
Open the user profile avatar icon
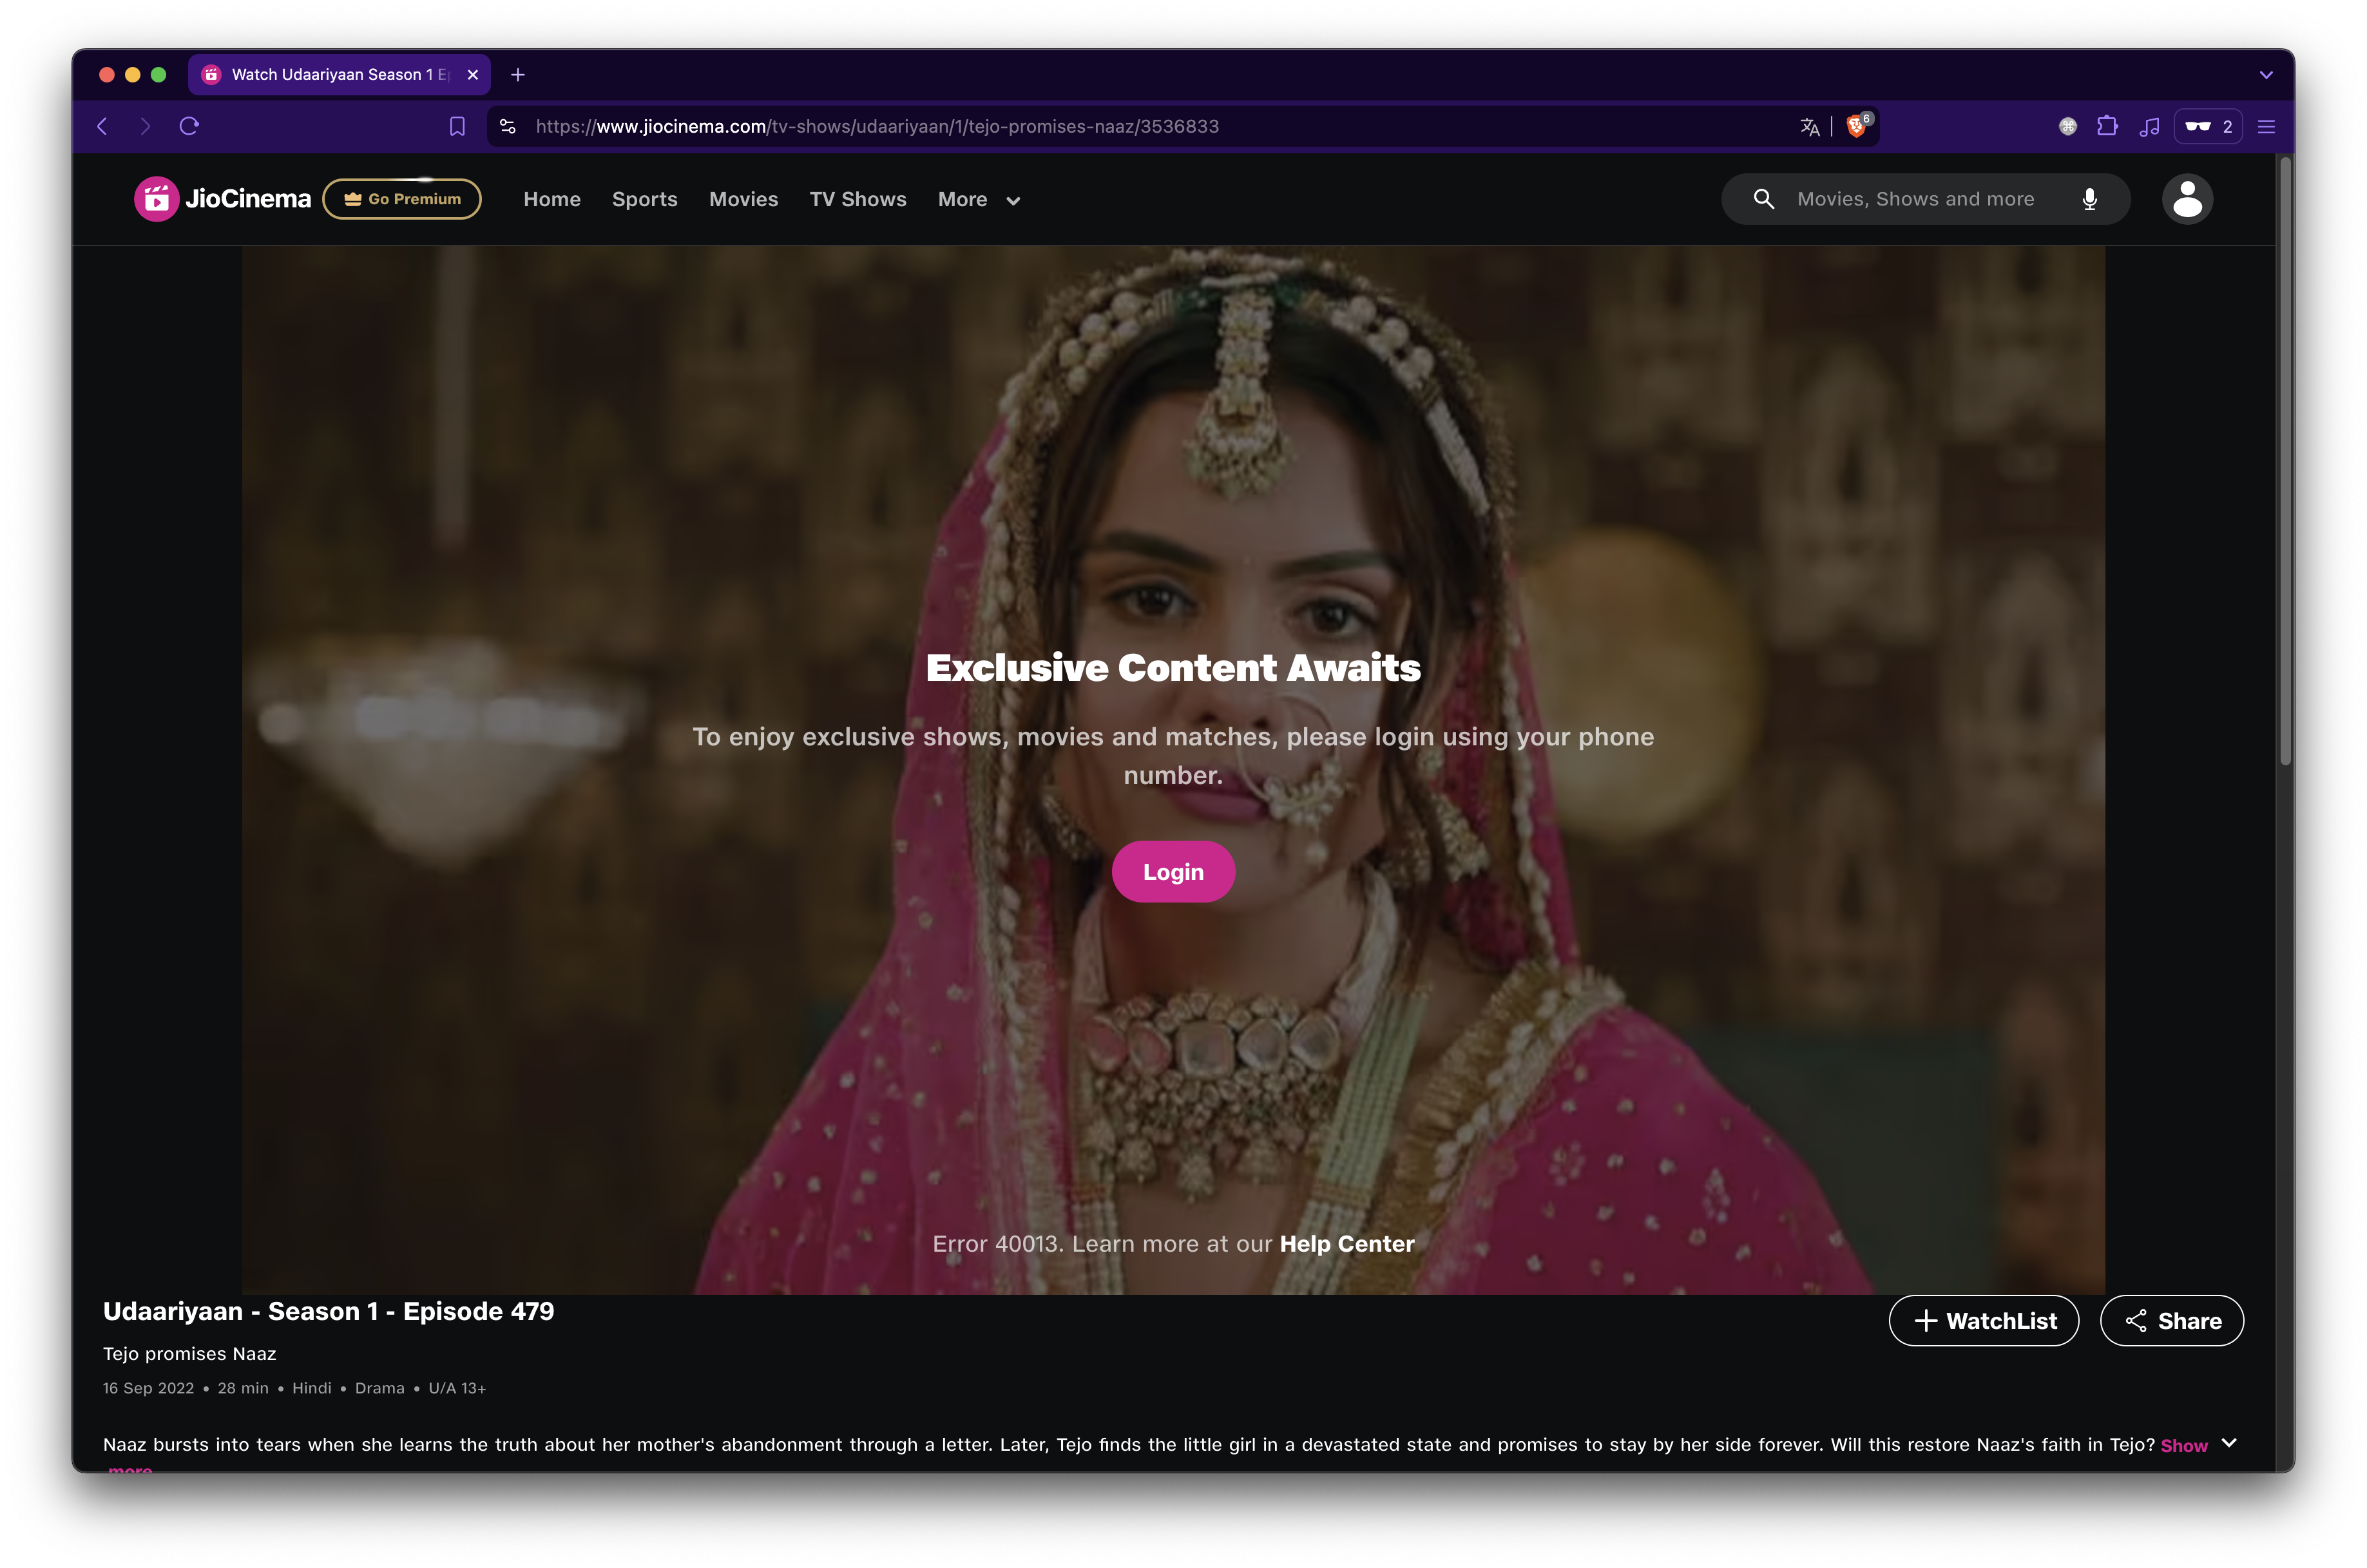point(2187,199)
